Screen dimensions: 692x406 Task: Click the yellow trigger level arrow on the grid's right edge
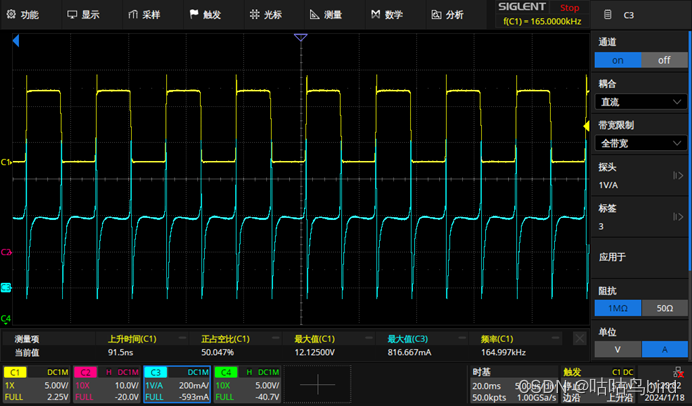(x=587, y=126)
